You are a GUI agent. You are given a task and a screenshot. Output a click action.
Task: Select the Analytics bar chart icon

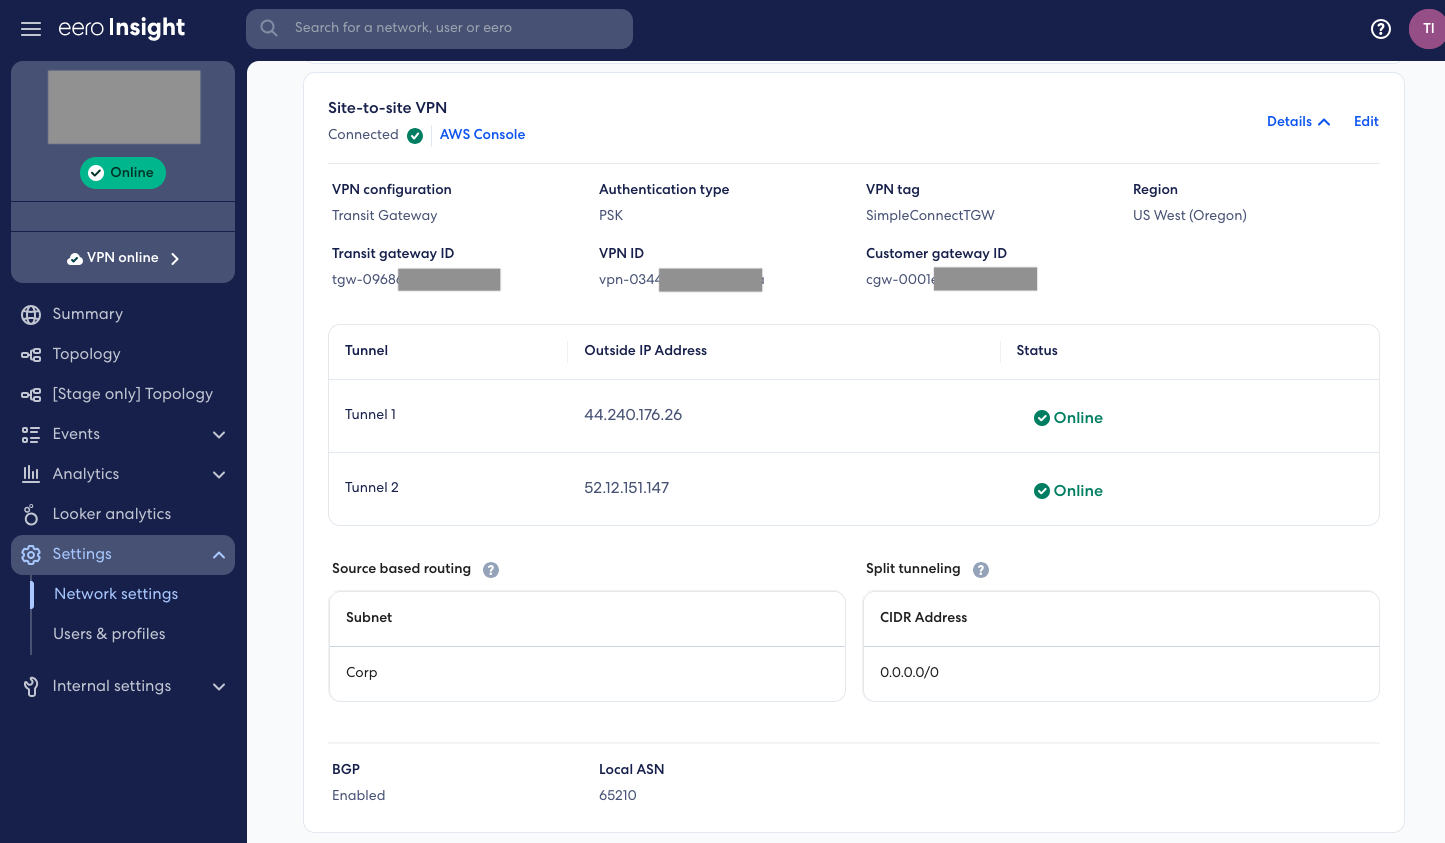point(30,474)
